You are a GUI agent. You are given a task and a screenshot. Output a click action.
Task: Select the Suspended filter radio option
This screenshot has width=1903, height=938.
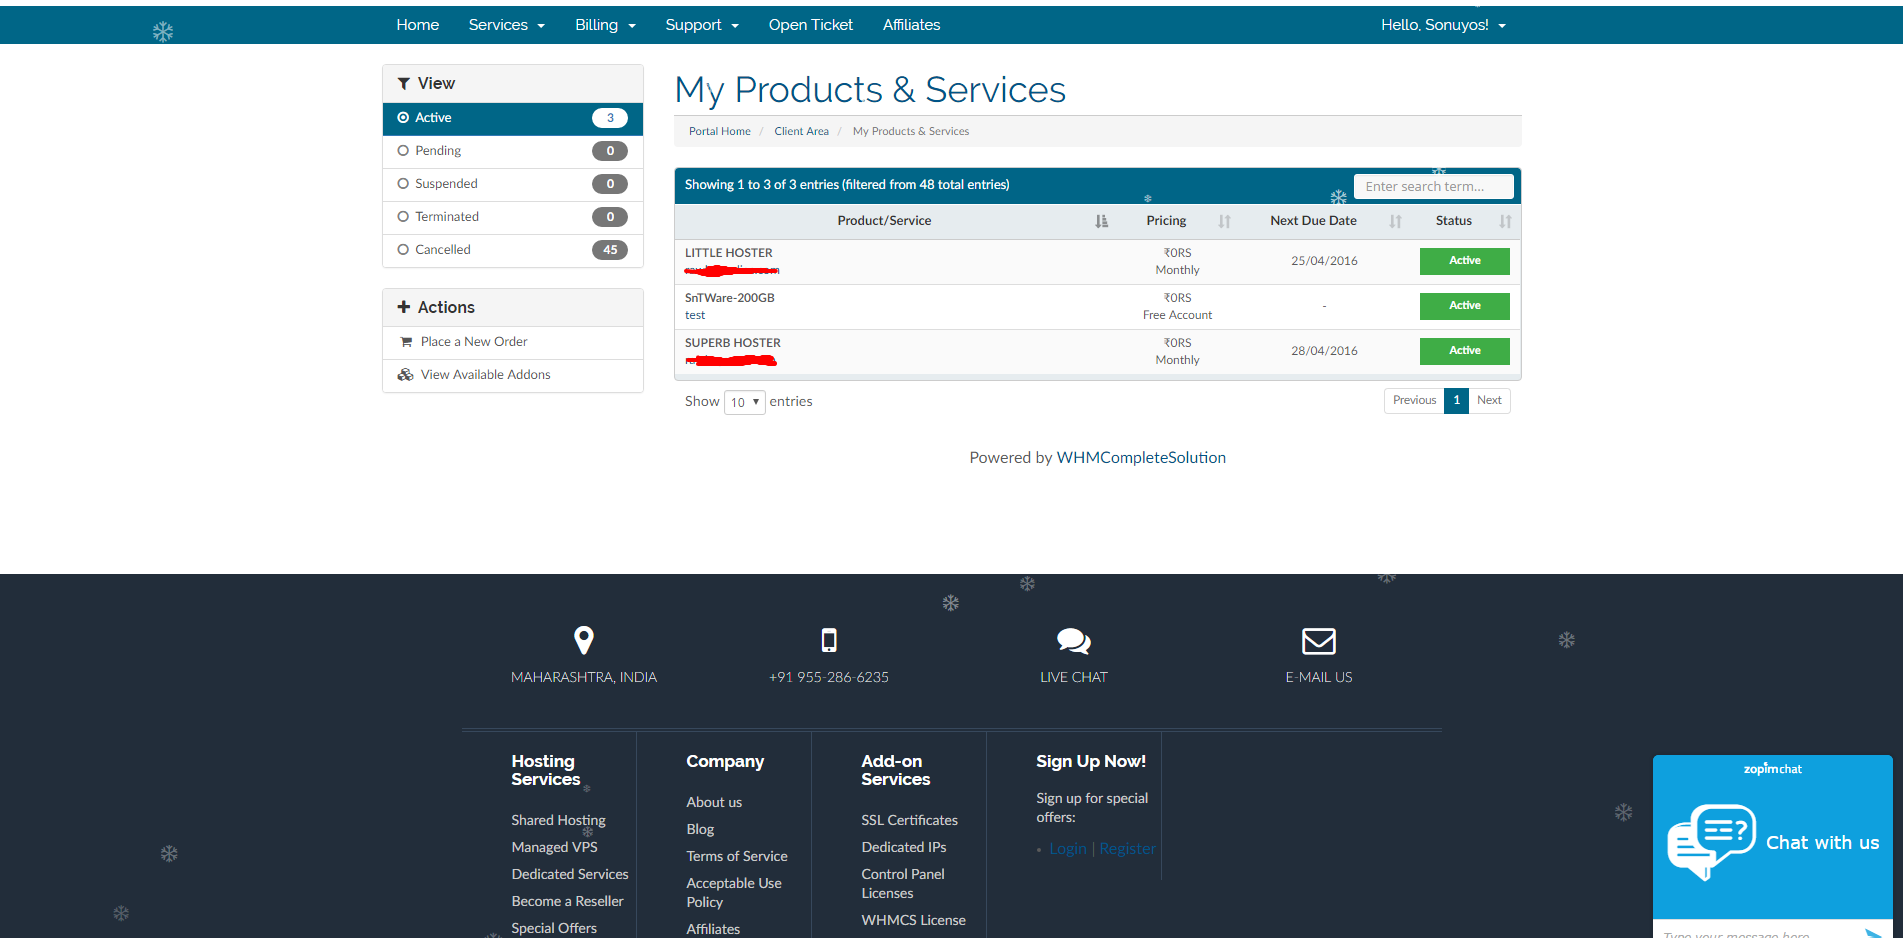click(x=404, y=184)
